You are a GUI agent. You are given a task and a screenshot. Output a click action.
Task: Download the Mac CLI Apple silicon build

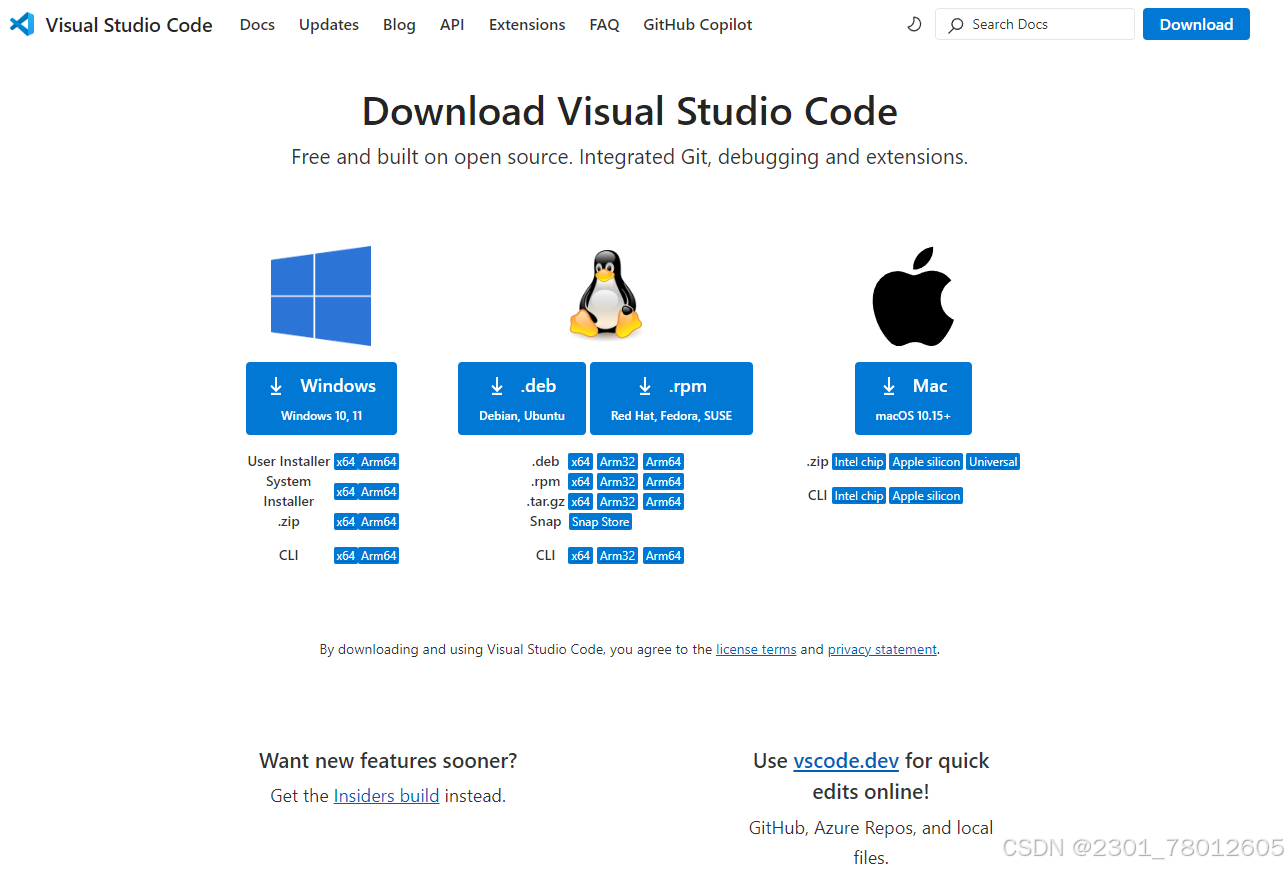pyautogui.click(x=927, y=496)
